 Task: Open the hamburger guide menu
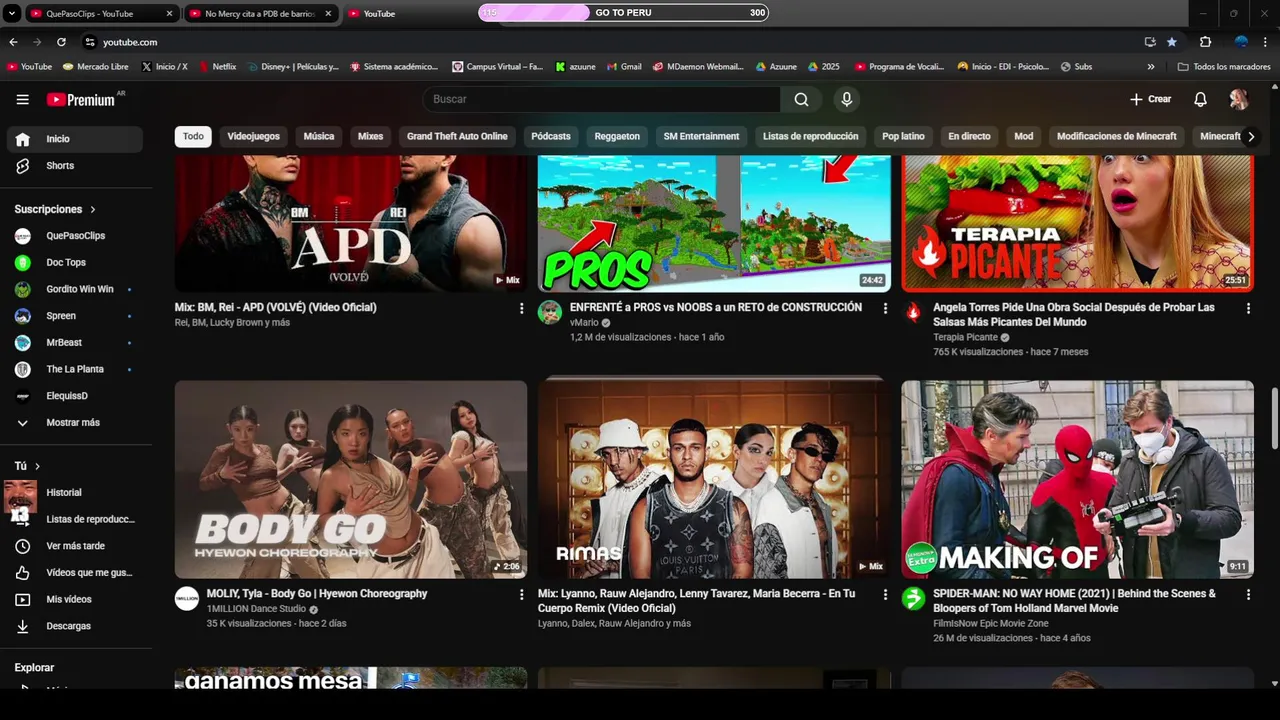point(22,99)
